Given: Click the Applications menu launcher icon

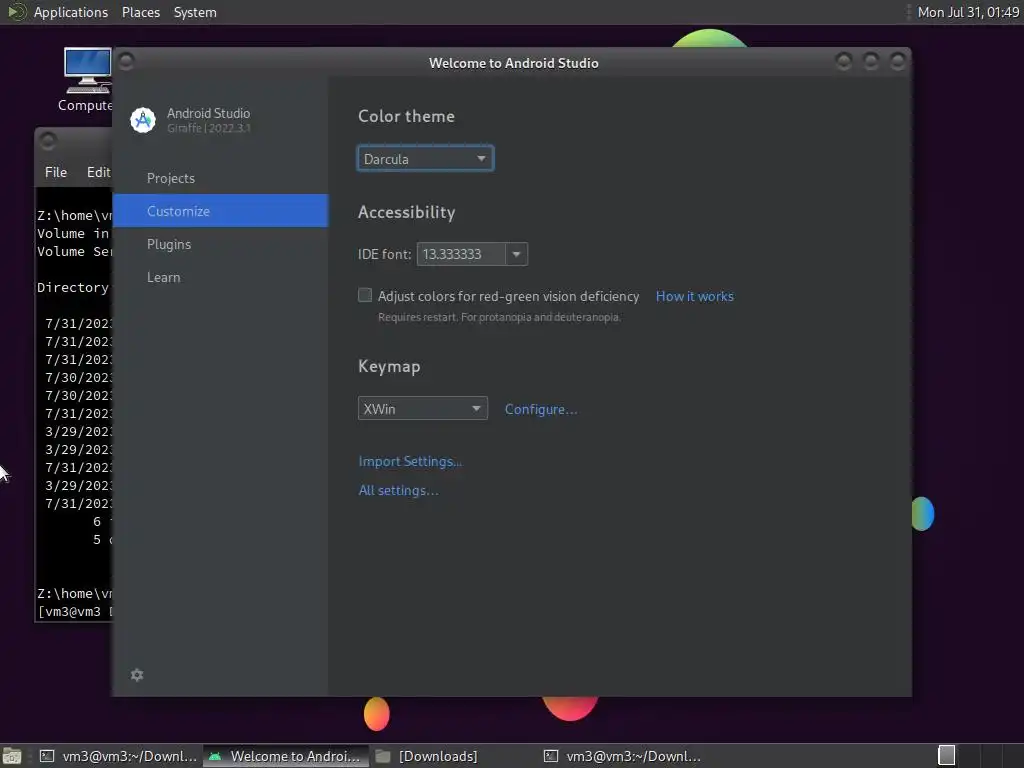Looking at the screenshot, I should [x=16, y=12].
